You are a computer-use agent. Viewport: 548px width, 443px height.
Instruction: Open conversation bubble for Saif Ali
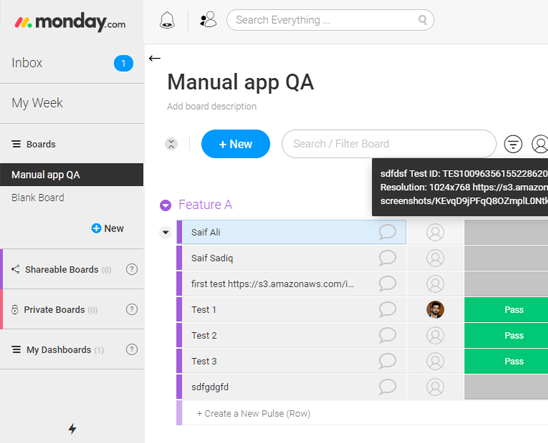click(x=387, y=232)
